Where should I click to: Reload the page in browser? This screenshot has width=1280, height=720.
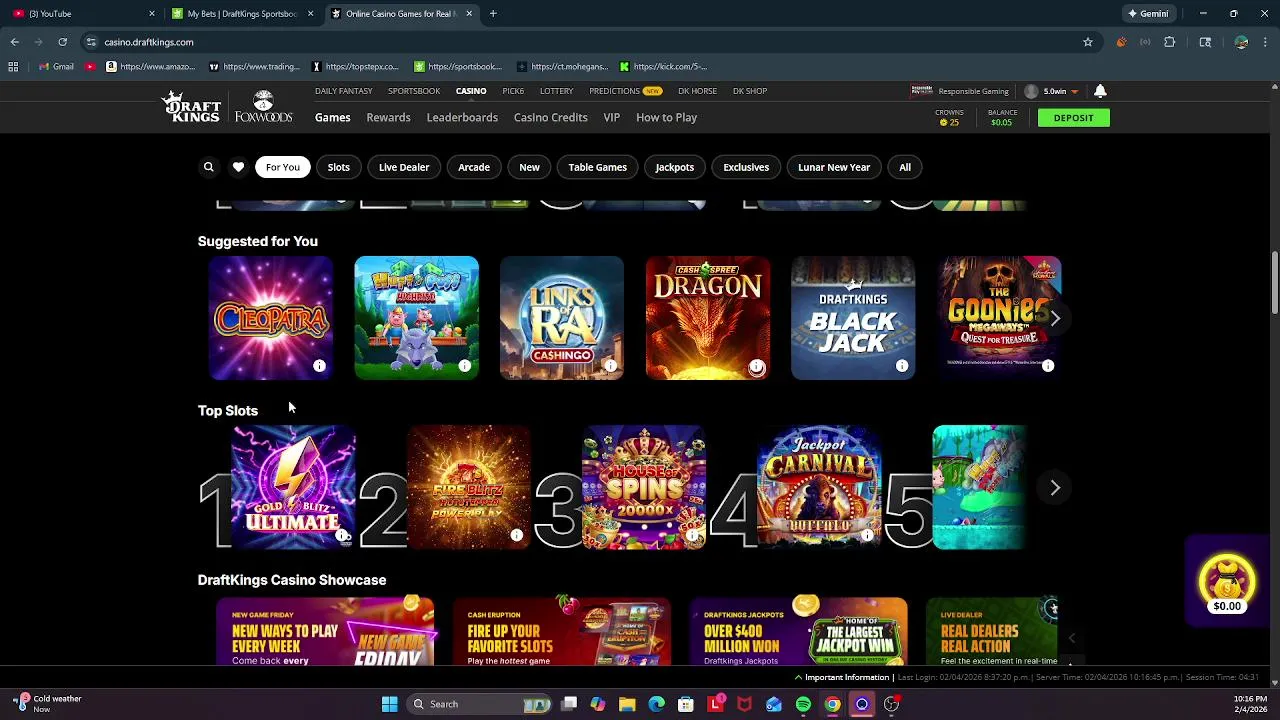point(62,42)
